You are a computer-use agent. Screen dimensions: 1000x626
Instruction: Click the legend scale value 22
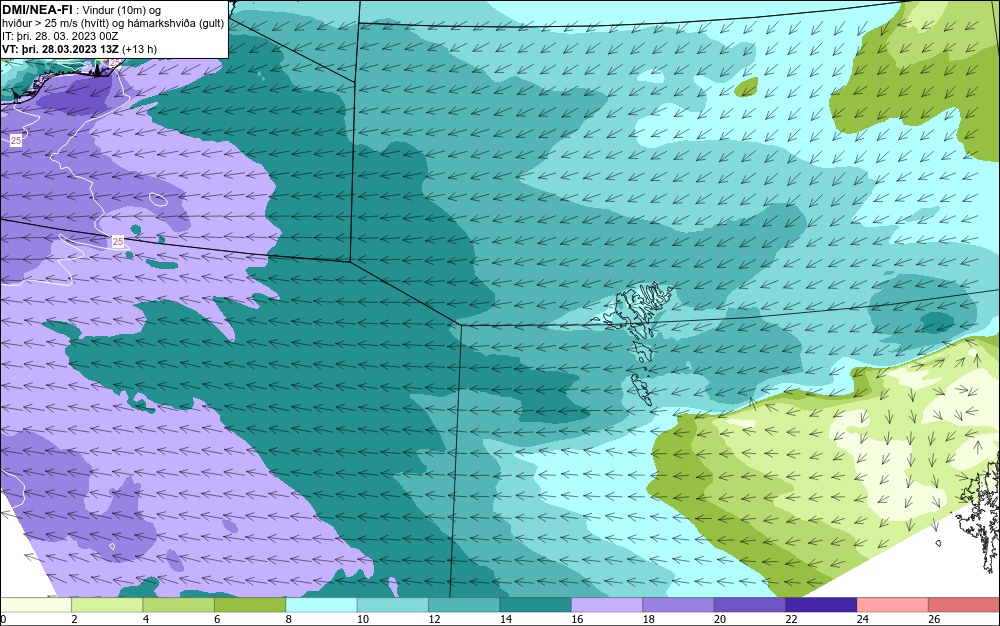791,619
